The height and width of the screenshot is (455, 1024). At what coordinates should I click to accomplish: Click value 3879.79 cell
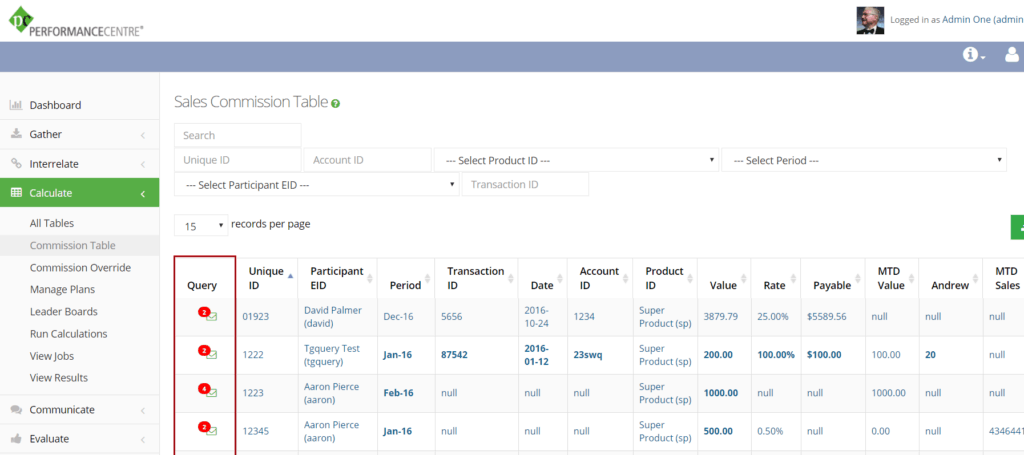pyautogui.click(x=720, y=317)
